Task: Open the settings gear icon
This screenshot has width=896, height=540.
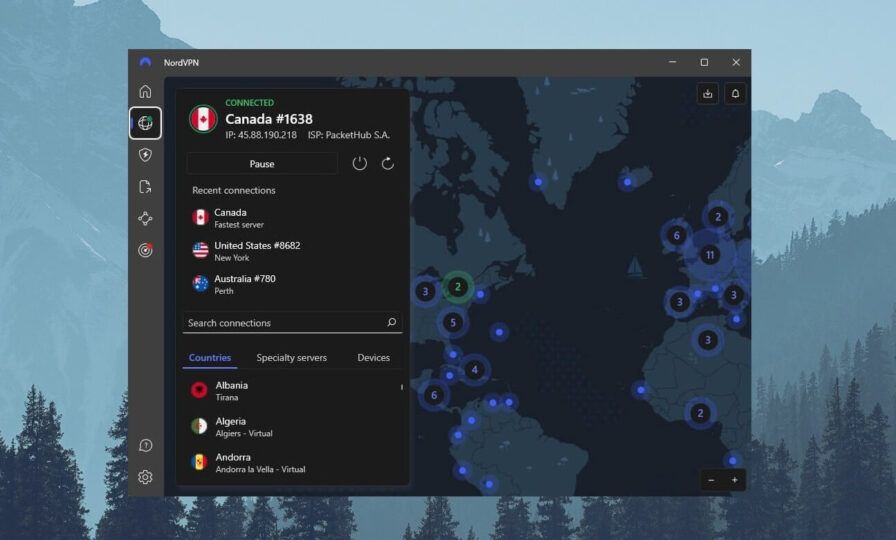Action: 145,477
